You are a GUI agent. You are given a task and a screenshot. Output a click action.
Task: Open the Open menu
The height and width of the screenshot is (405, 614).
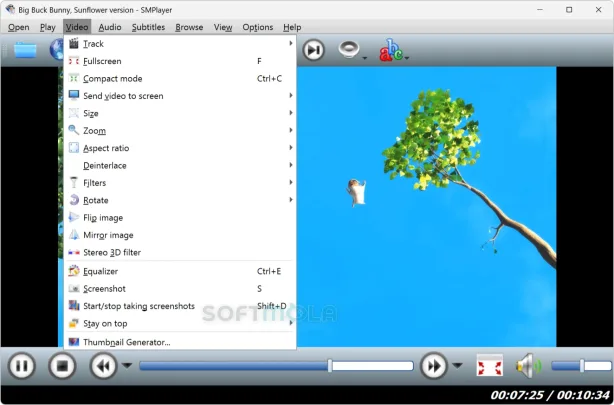point(19,27)
